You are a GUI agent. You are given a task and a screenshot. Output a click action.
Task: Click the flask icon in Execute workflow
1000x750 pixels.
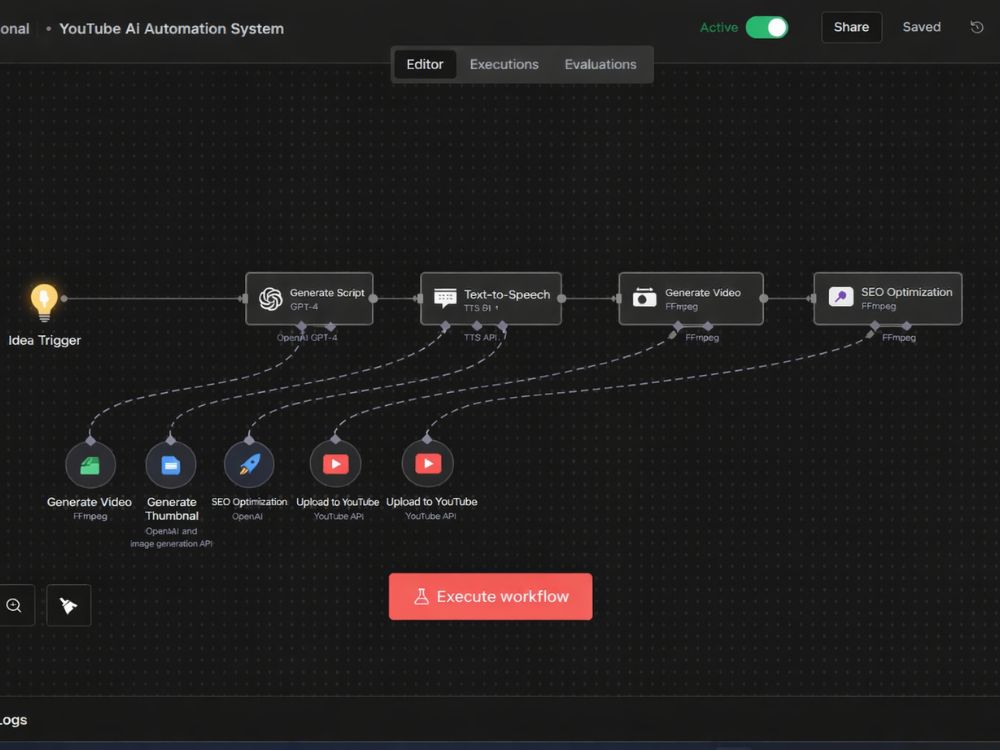[421, 596]
